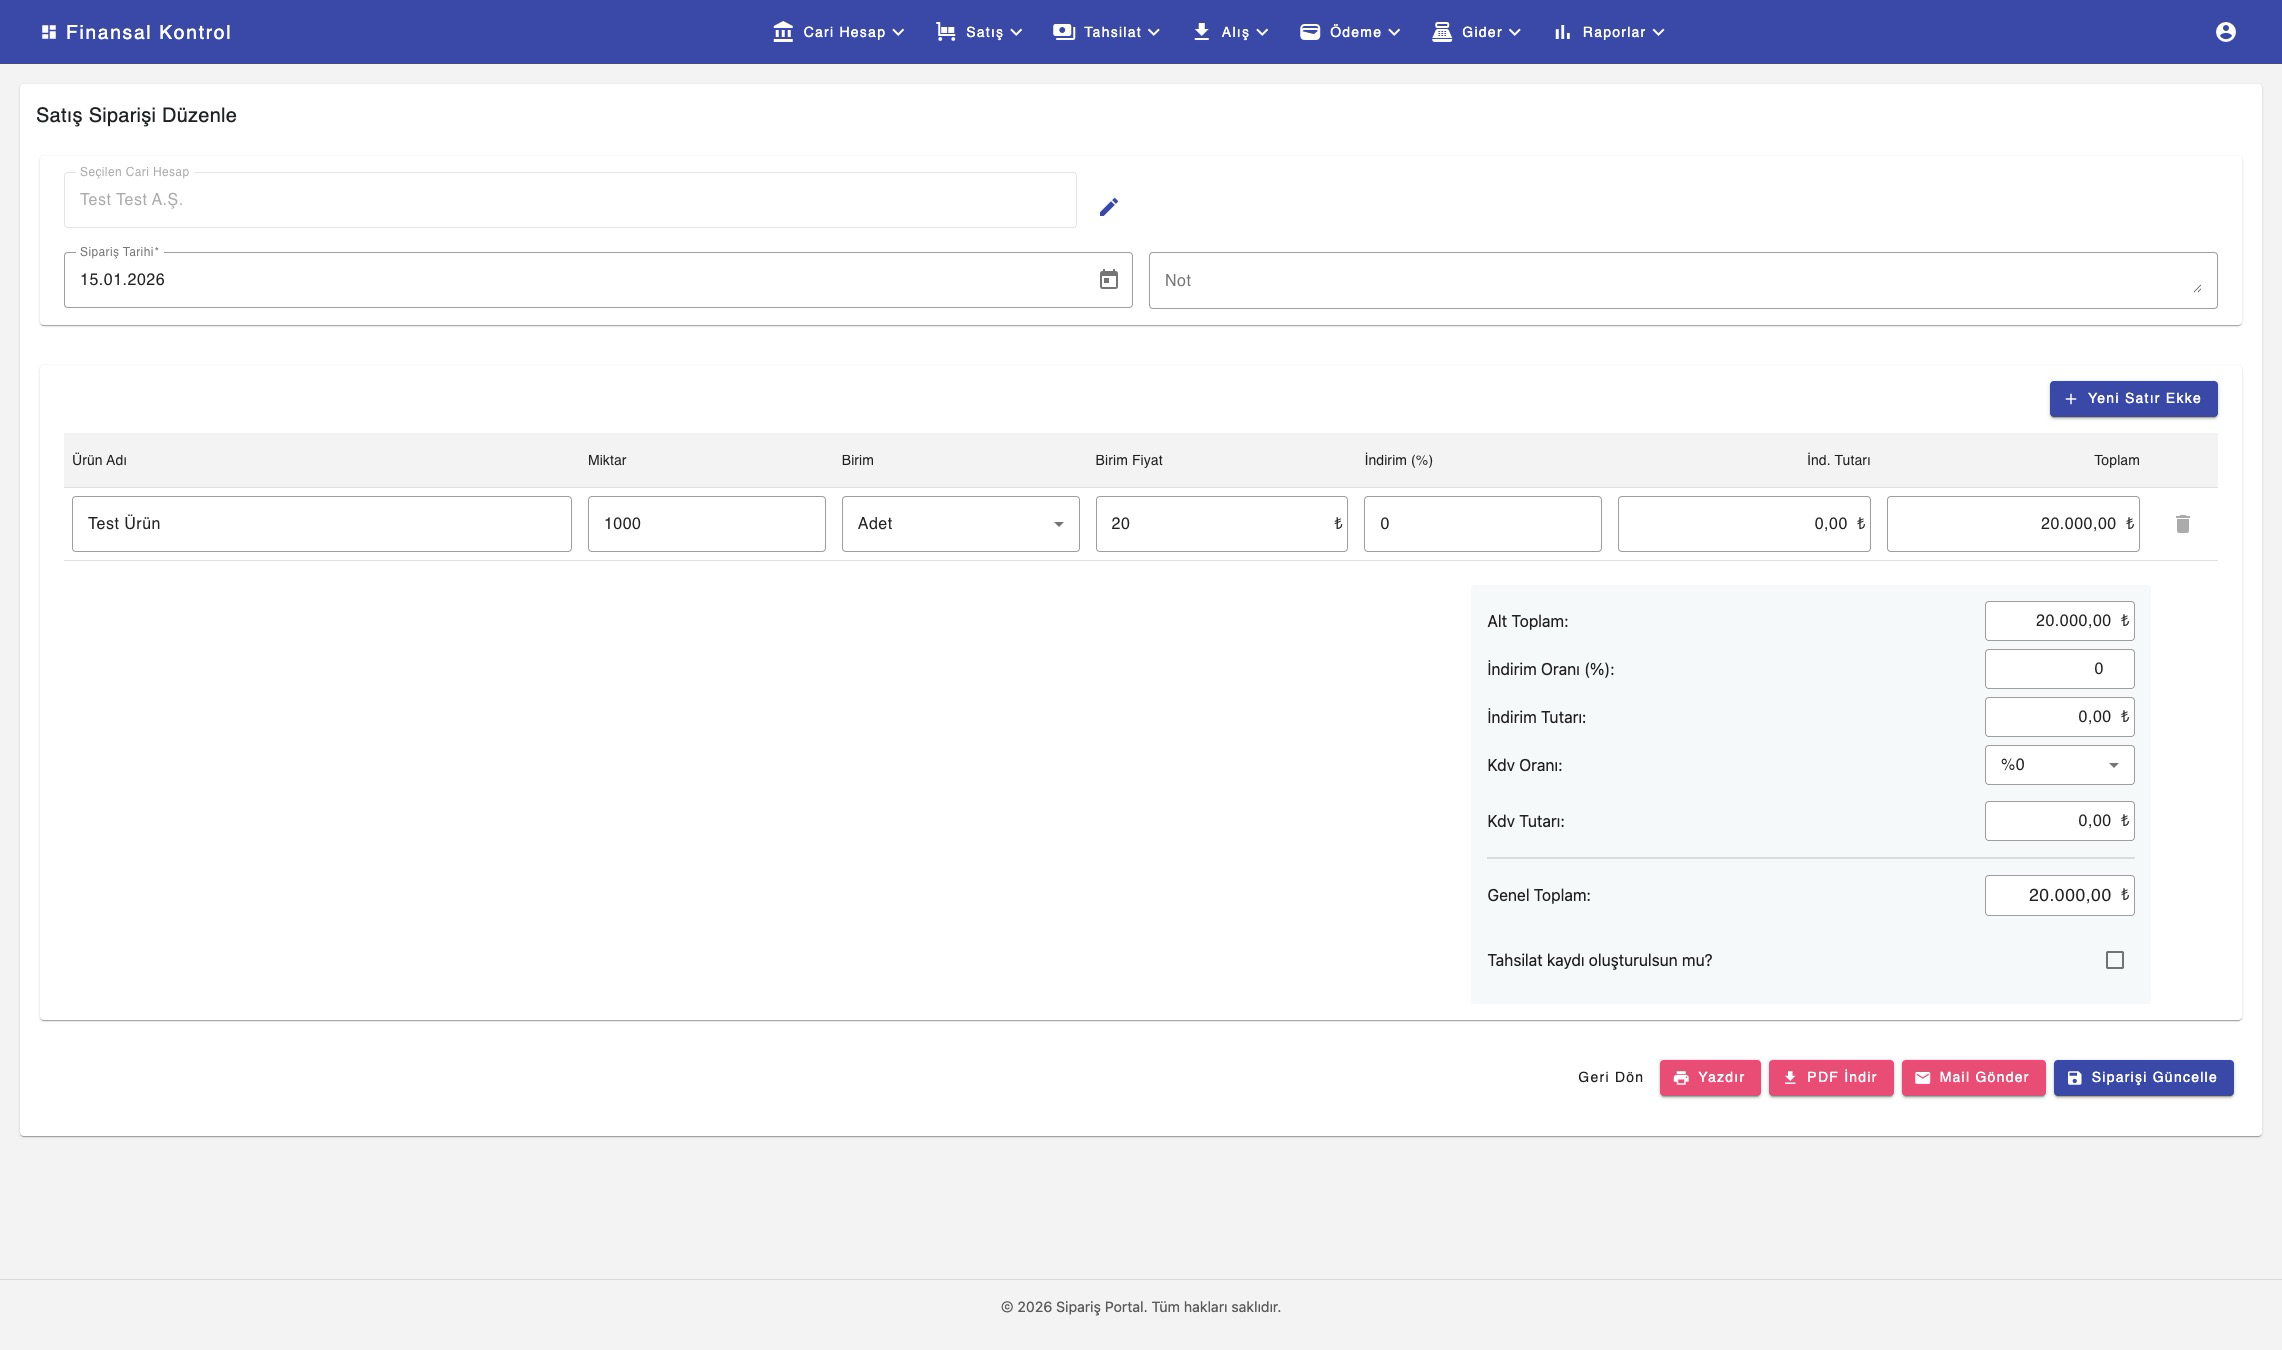Click the pencil edit icon beside Cari Hesap
This screenshot has height=1350, width=2282.
pos(1108,207)
